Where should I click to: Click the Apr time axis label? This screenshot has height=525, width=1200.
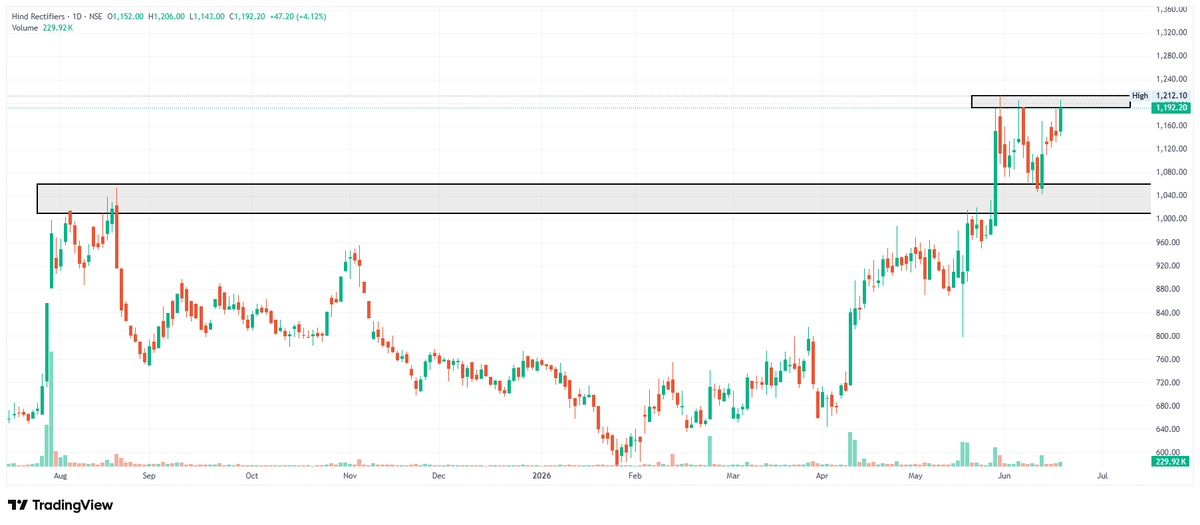822,478
